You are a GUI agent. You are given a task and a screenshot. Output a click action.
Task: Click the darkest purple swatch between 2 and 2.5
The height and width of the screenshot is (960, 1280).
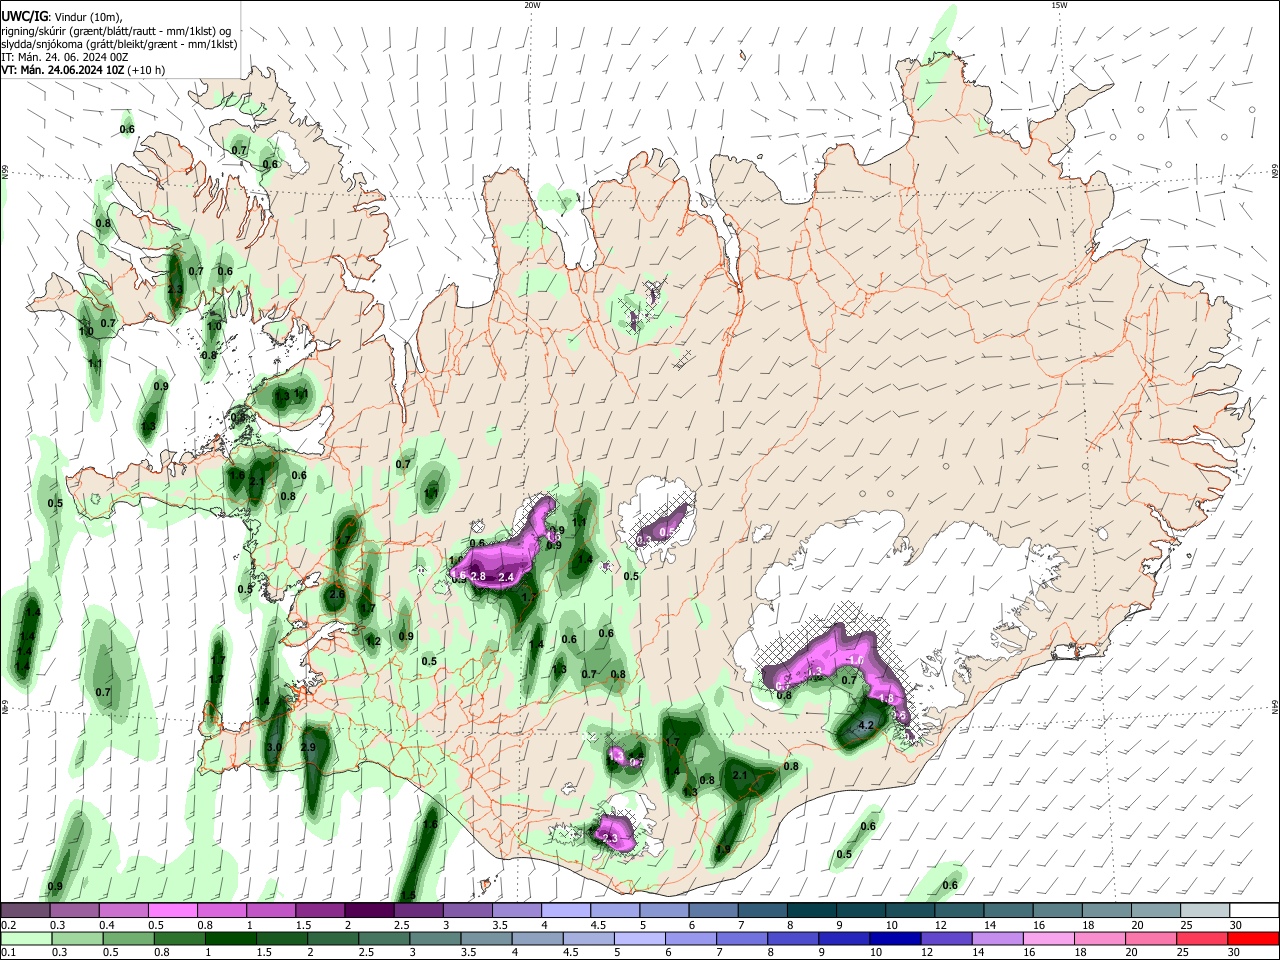tap(369, 911)
